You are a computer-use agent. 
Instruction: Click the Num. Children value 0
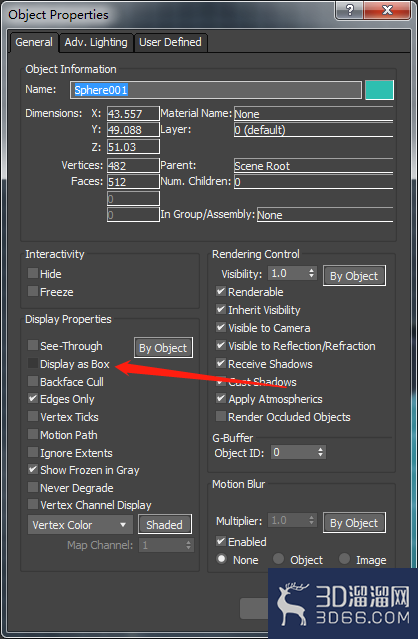[x=313, y=181]
